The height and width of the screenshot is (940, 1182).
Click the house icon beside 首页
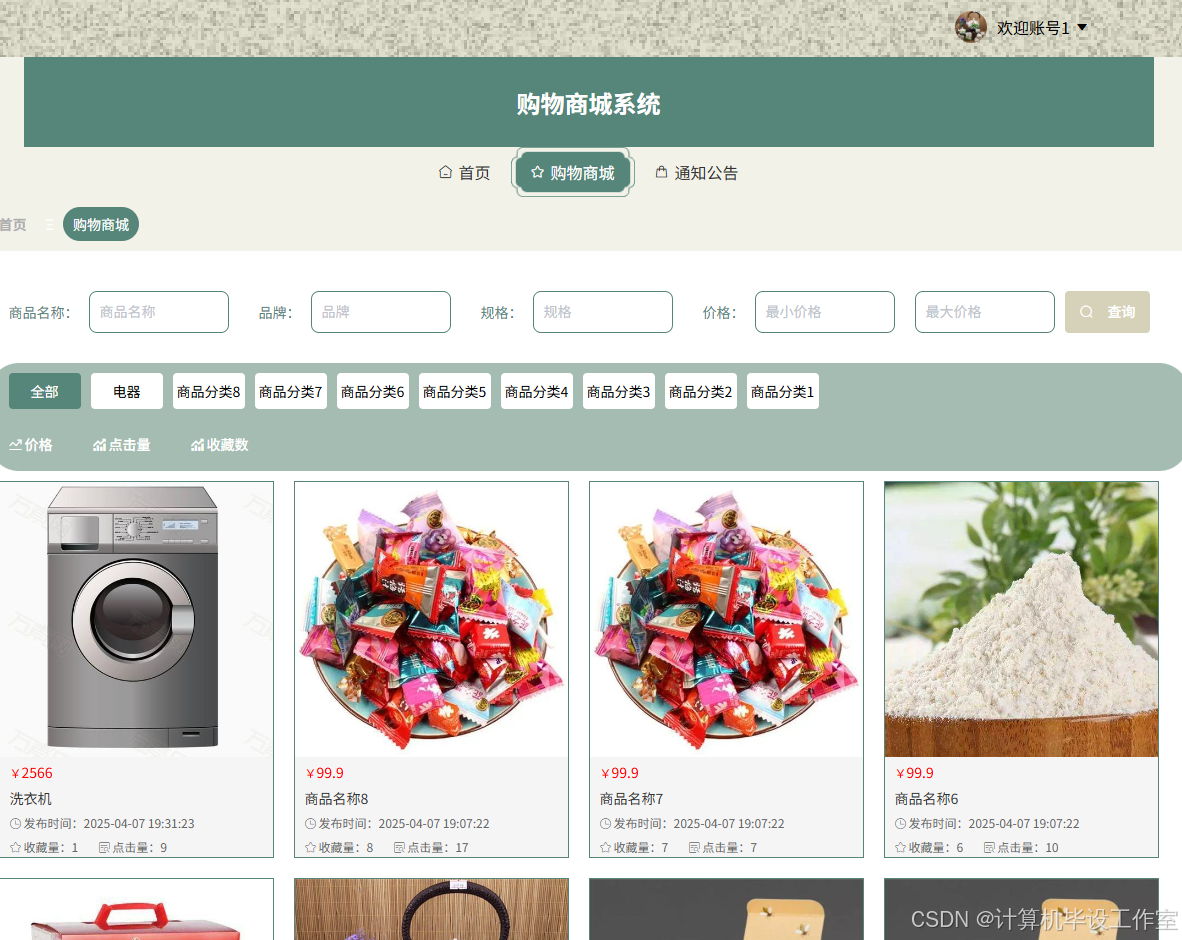pyautogui.click(x=446, y=172)
